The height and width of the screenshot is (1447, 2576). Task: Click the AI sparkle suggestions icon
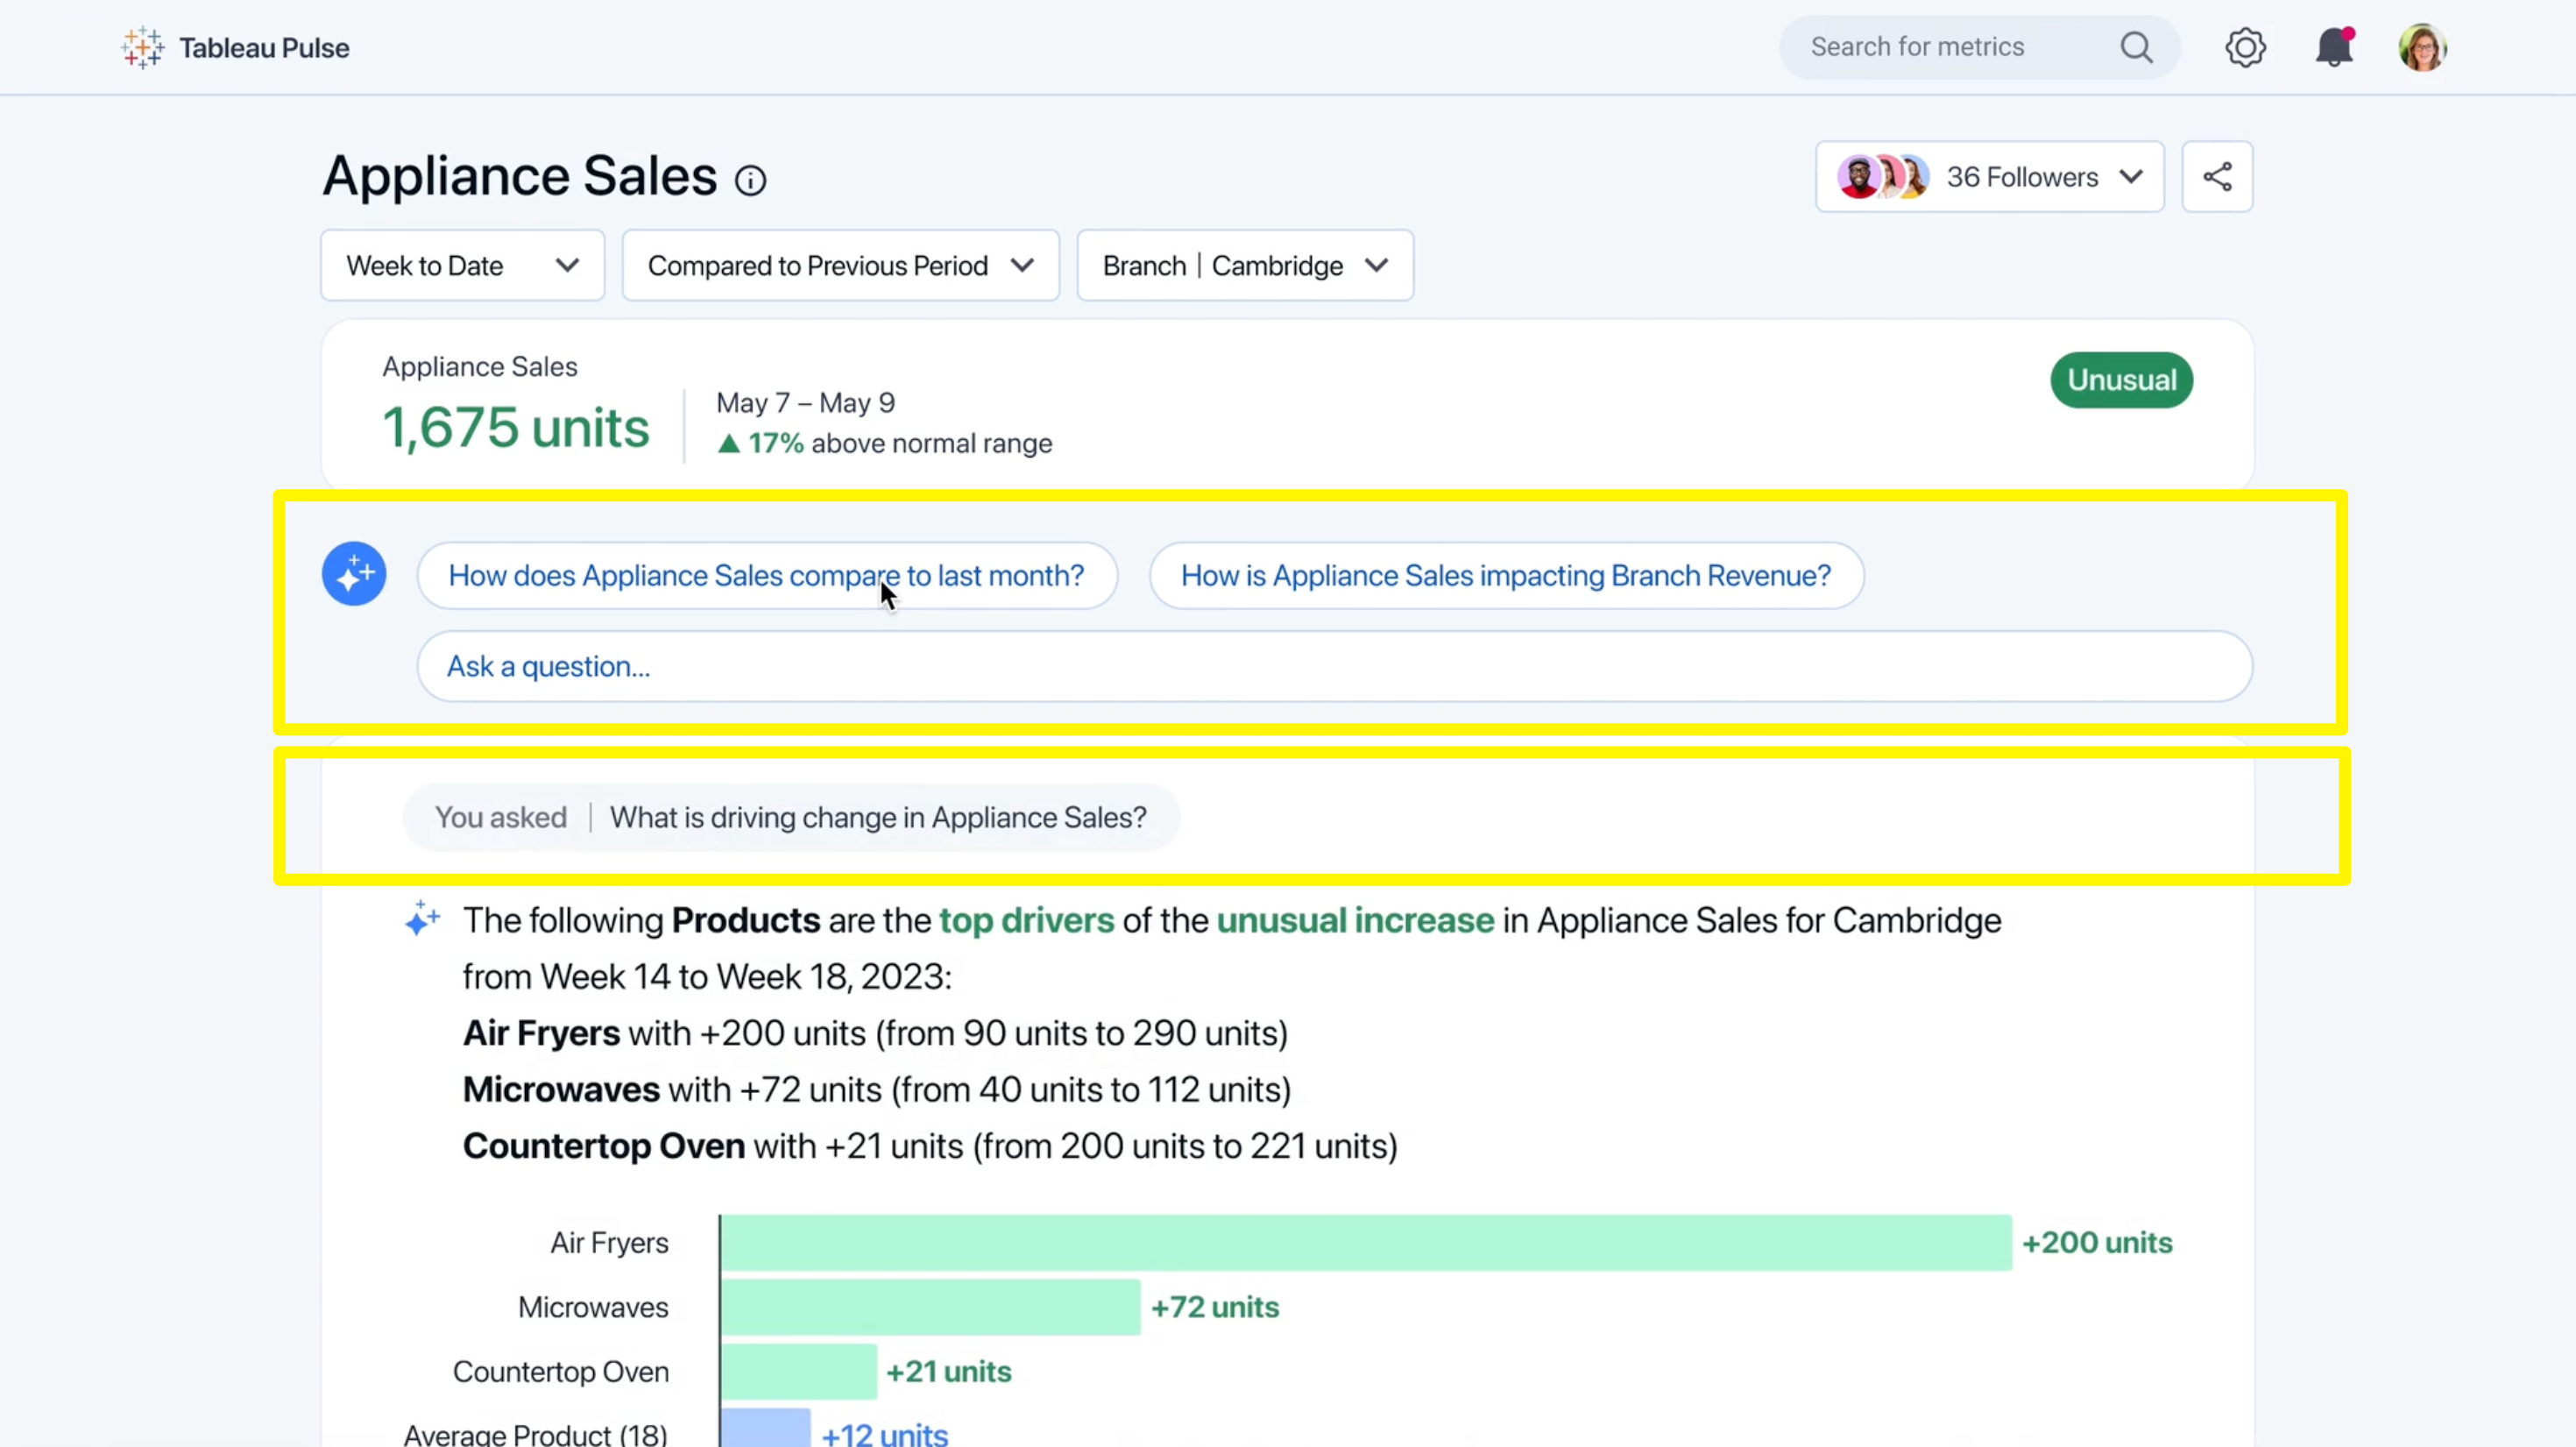(354, 573)
